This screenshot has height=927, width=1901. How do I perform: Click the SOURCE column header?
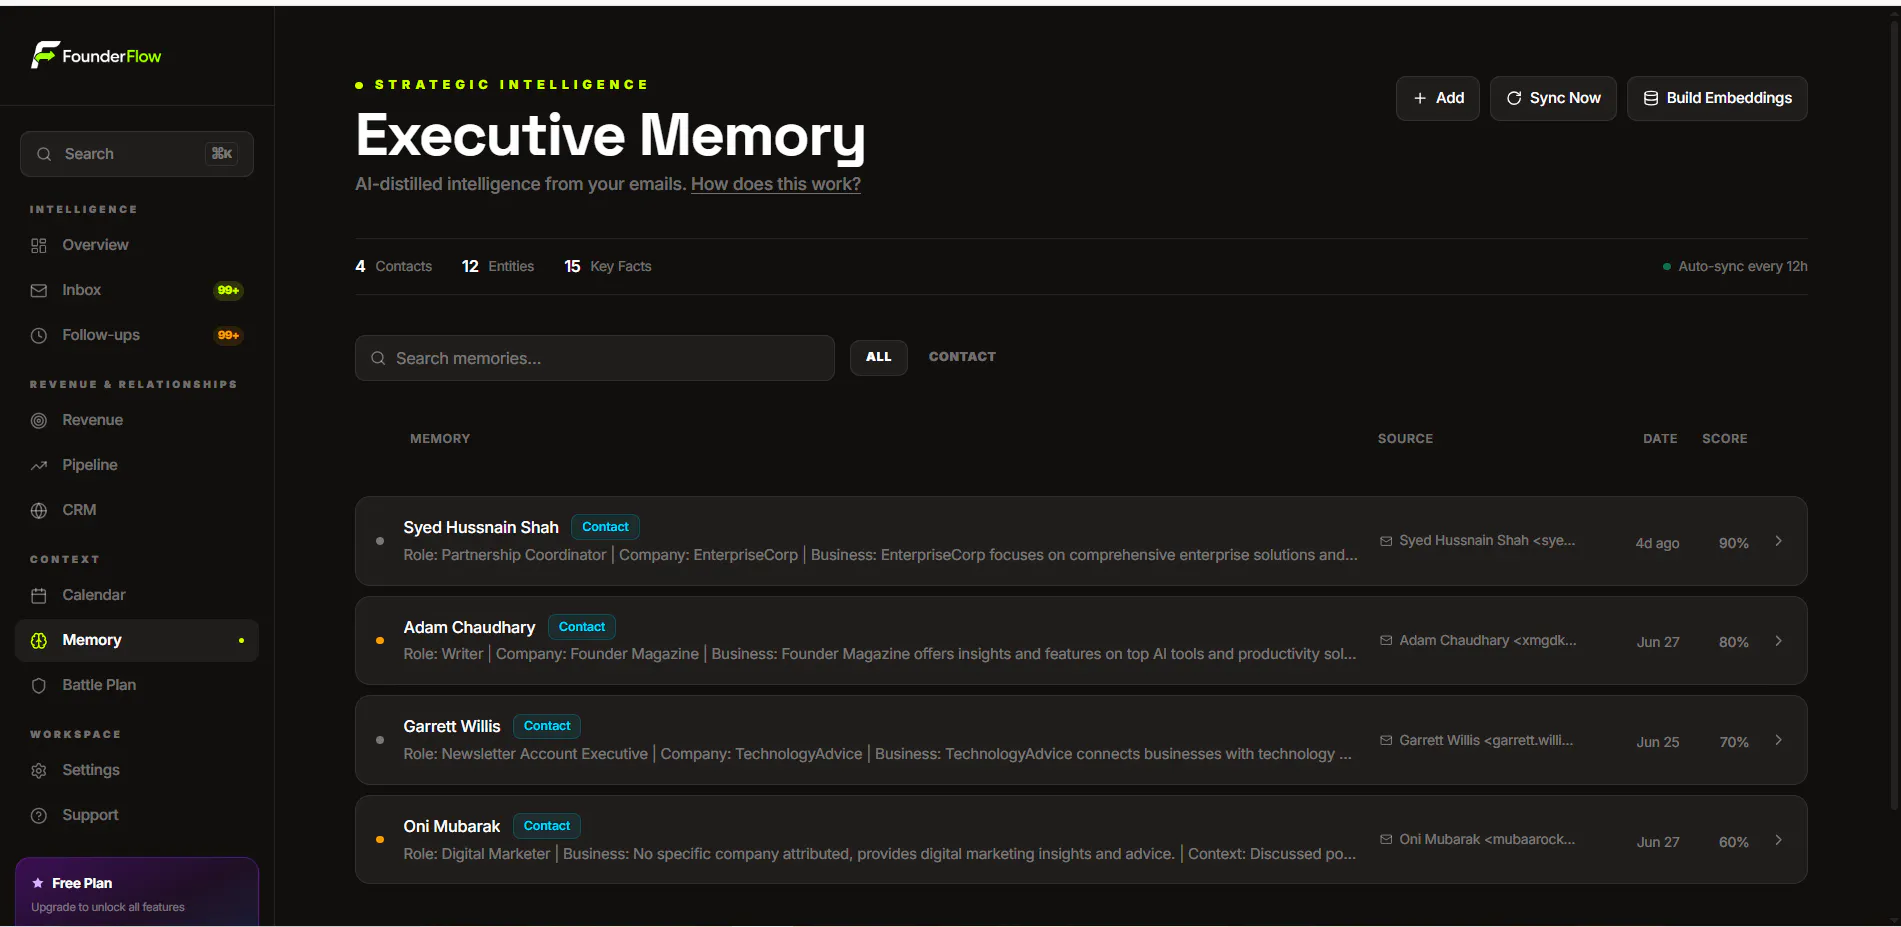(1405, 439)
